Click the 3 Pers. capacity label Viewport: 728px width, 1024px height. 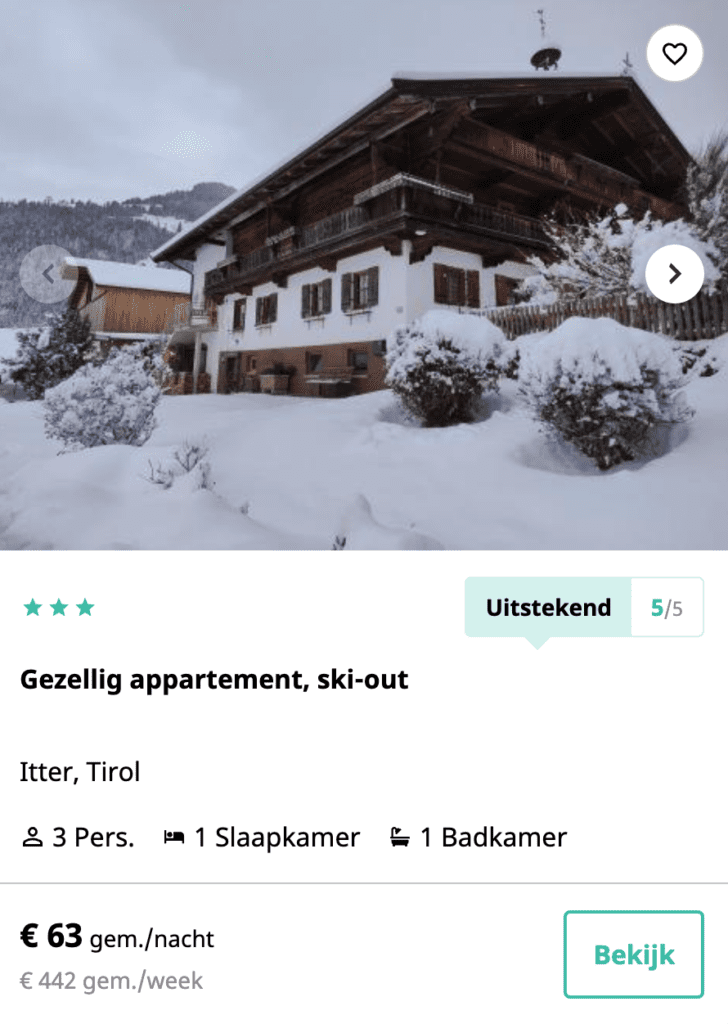[x=93, y=838]
